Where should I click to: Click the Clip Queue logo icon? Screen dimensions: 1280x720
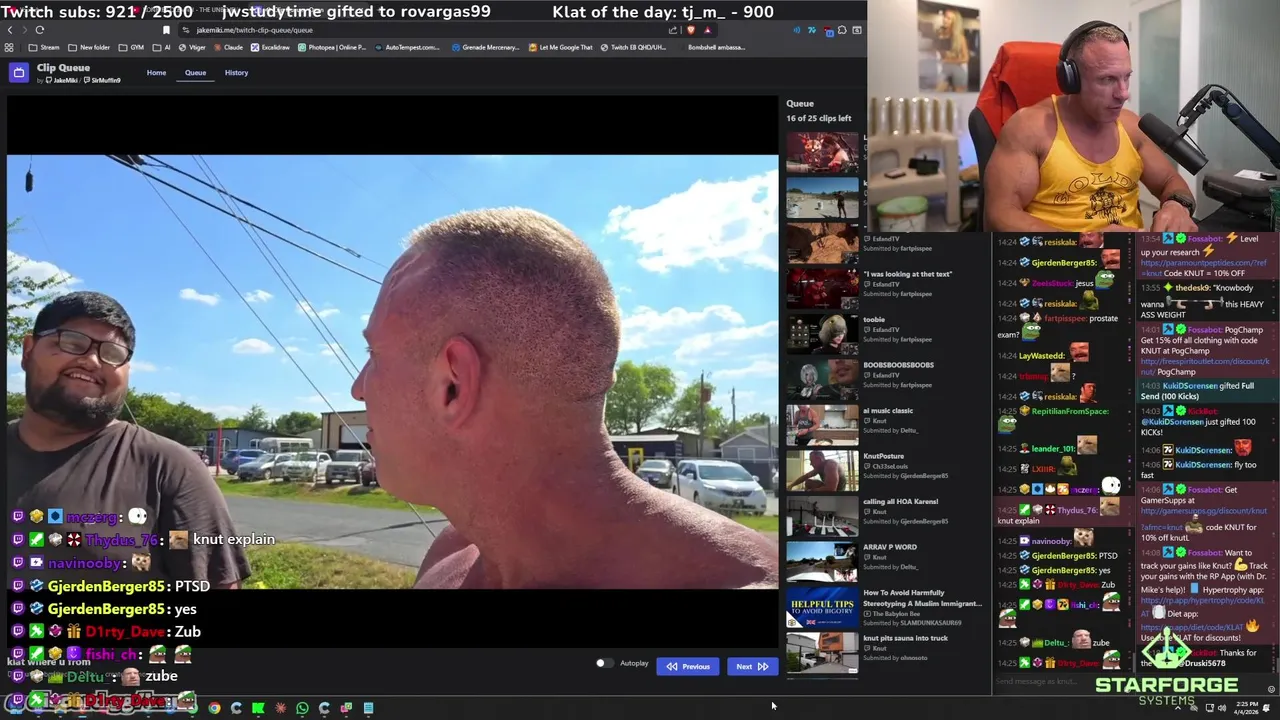tap(18, 72)
